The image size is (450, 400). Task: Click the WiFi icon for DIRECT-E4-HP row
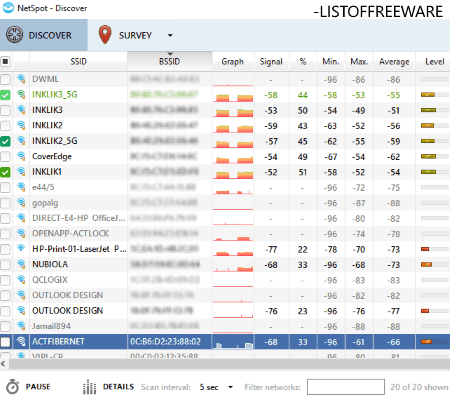[21, 218]
